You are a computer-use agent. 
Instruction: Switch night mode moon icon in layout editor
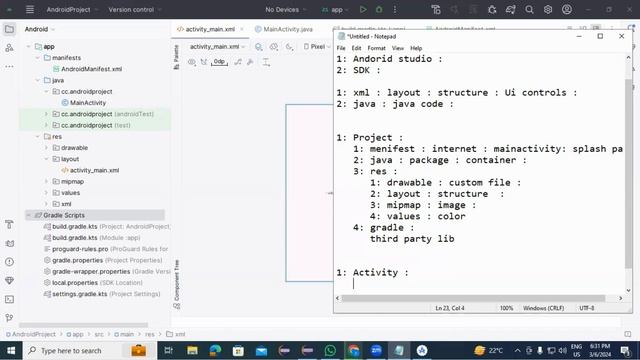[289, 47]
